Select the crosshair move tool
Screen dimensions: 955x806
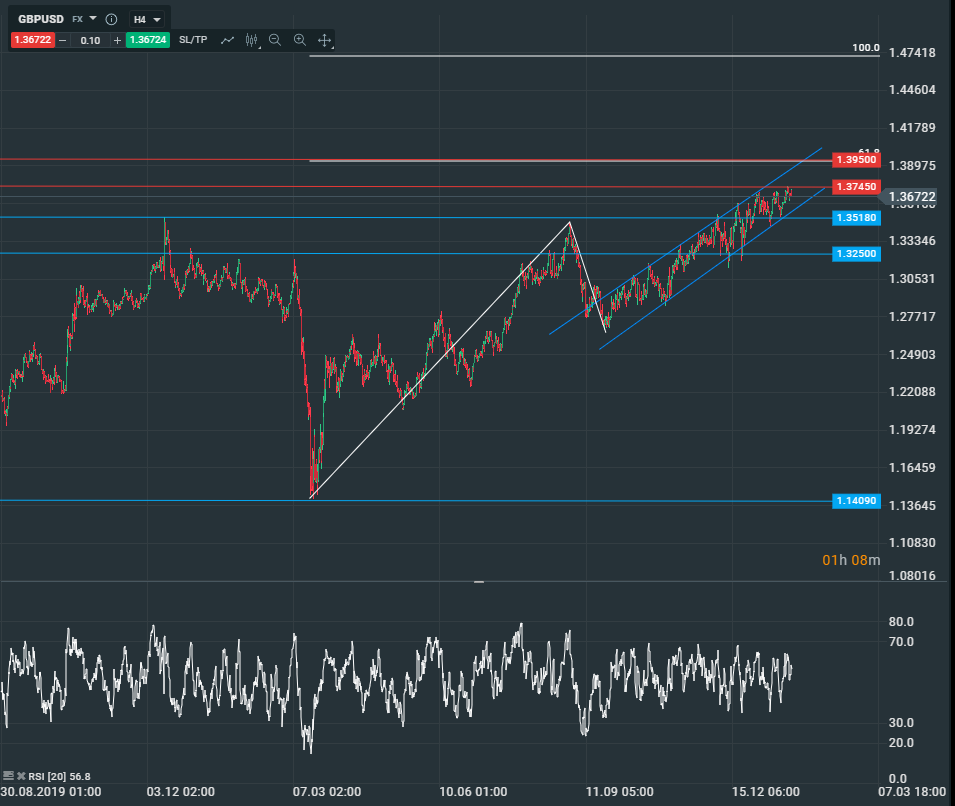pos(324,40)
